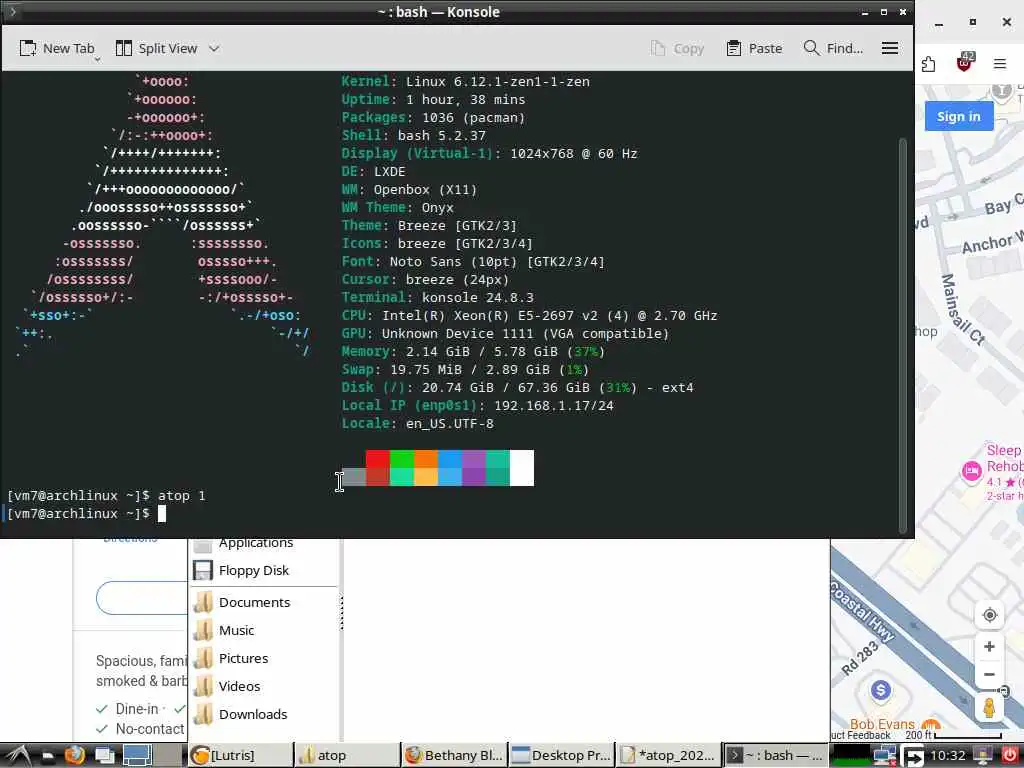1024x768 pixels.
Task: Click the Konsole title bar arrow icon
Action: [x=12, y=12]
